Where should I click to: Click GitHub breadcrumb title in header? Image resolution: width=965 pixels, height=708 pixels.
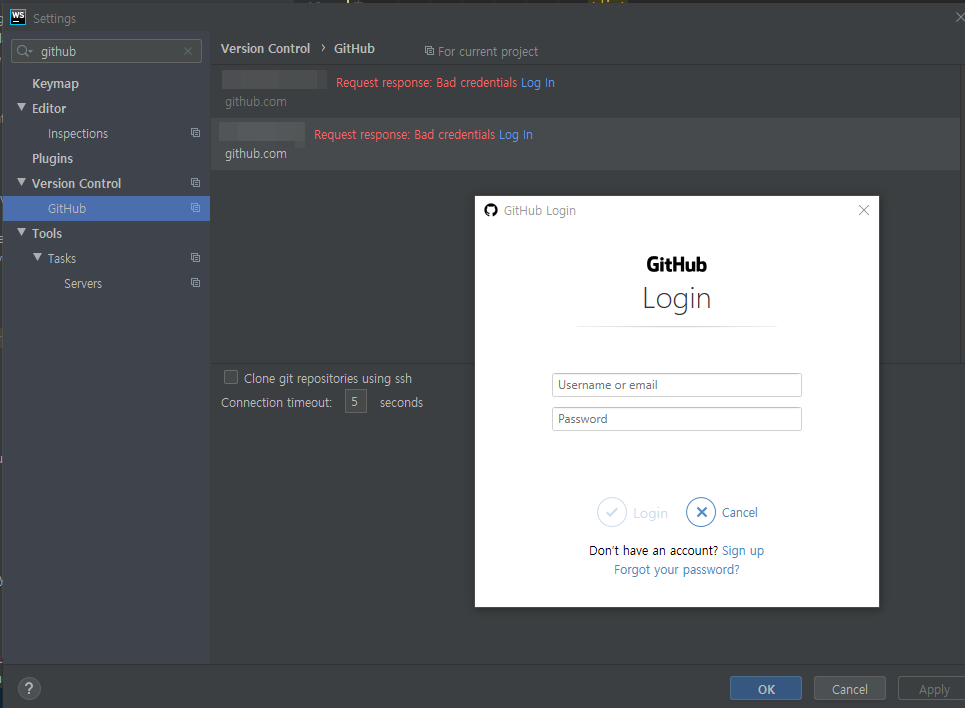click(x=354, y=49)
